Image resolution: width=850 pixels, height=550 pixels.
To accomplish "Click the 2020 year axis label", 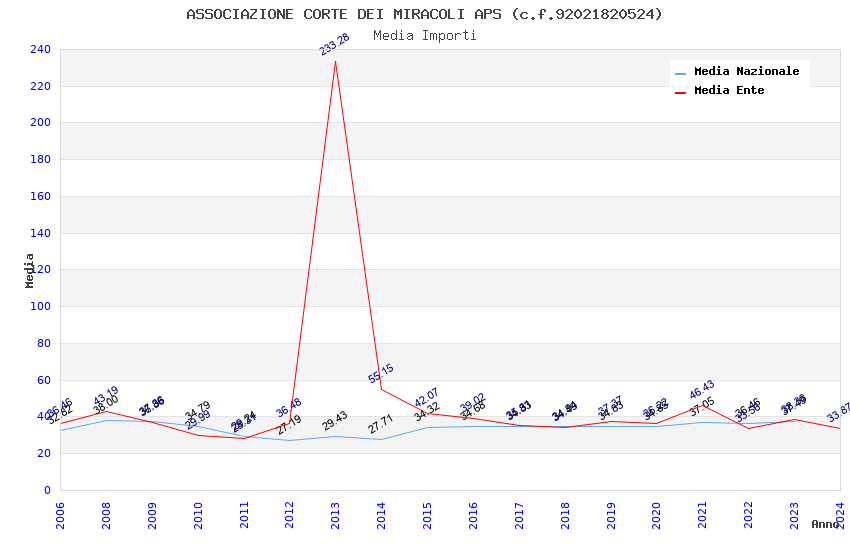I will click(x=656, y=515).
